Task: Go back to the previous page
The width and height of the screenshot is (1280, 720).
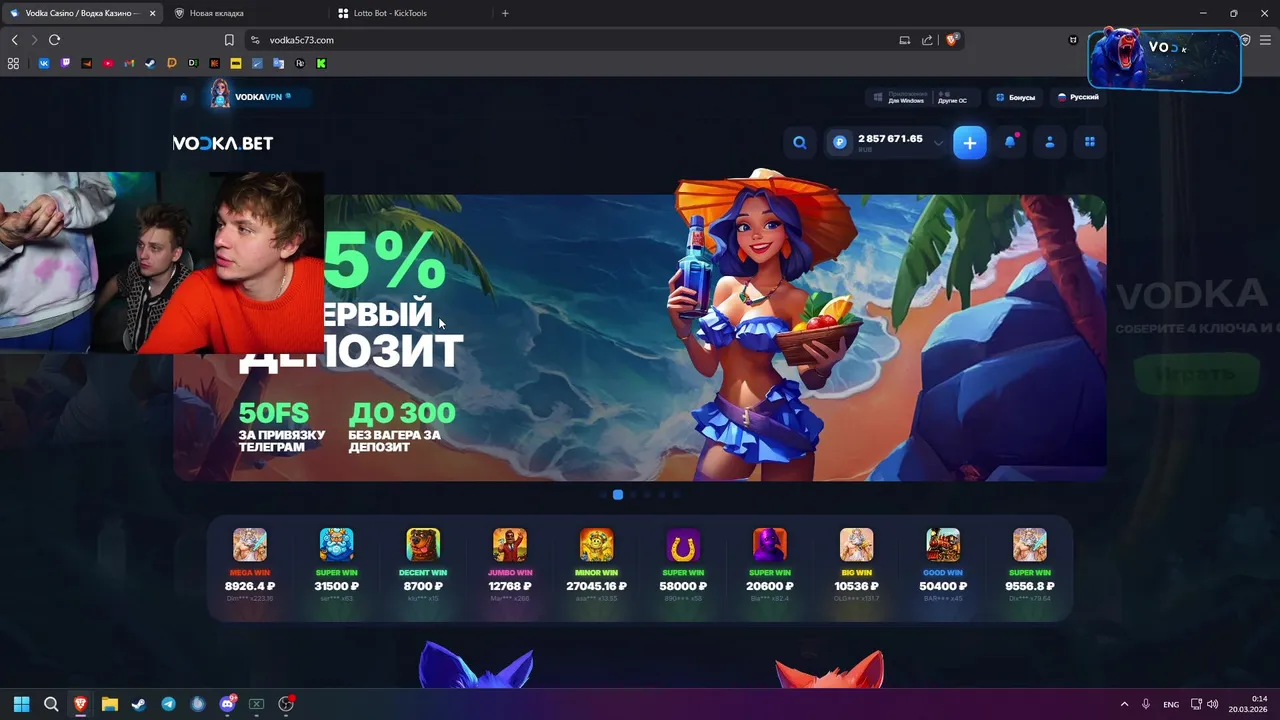Action: point(14,40)
